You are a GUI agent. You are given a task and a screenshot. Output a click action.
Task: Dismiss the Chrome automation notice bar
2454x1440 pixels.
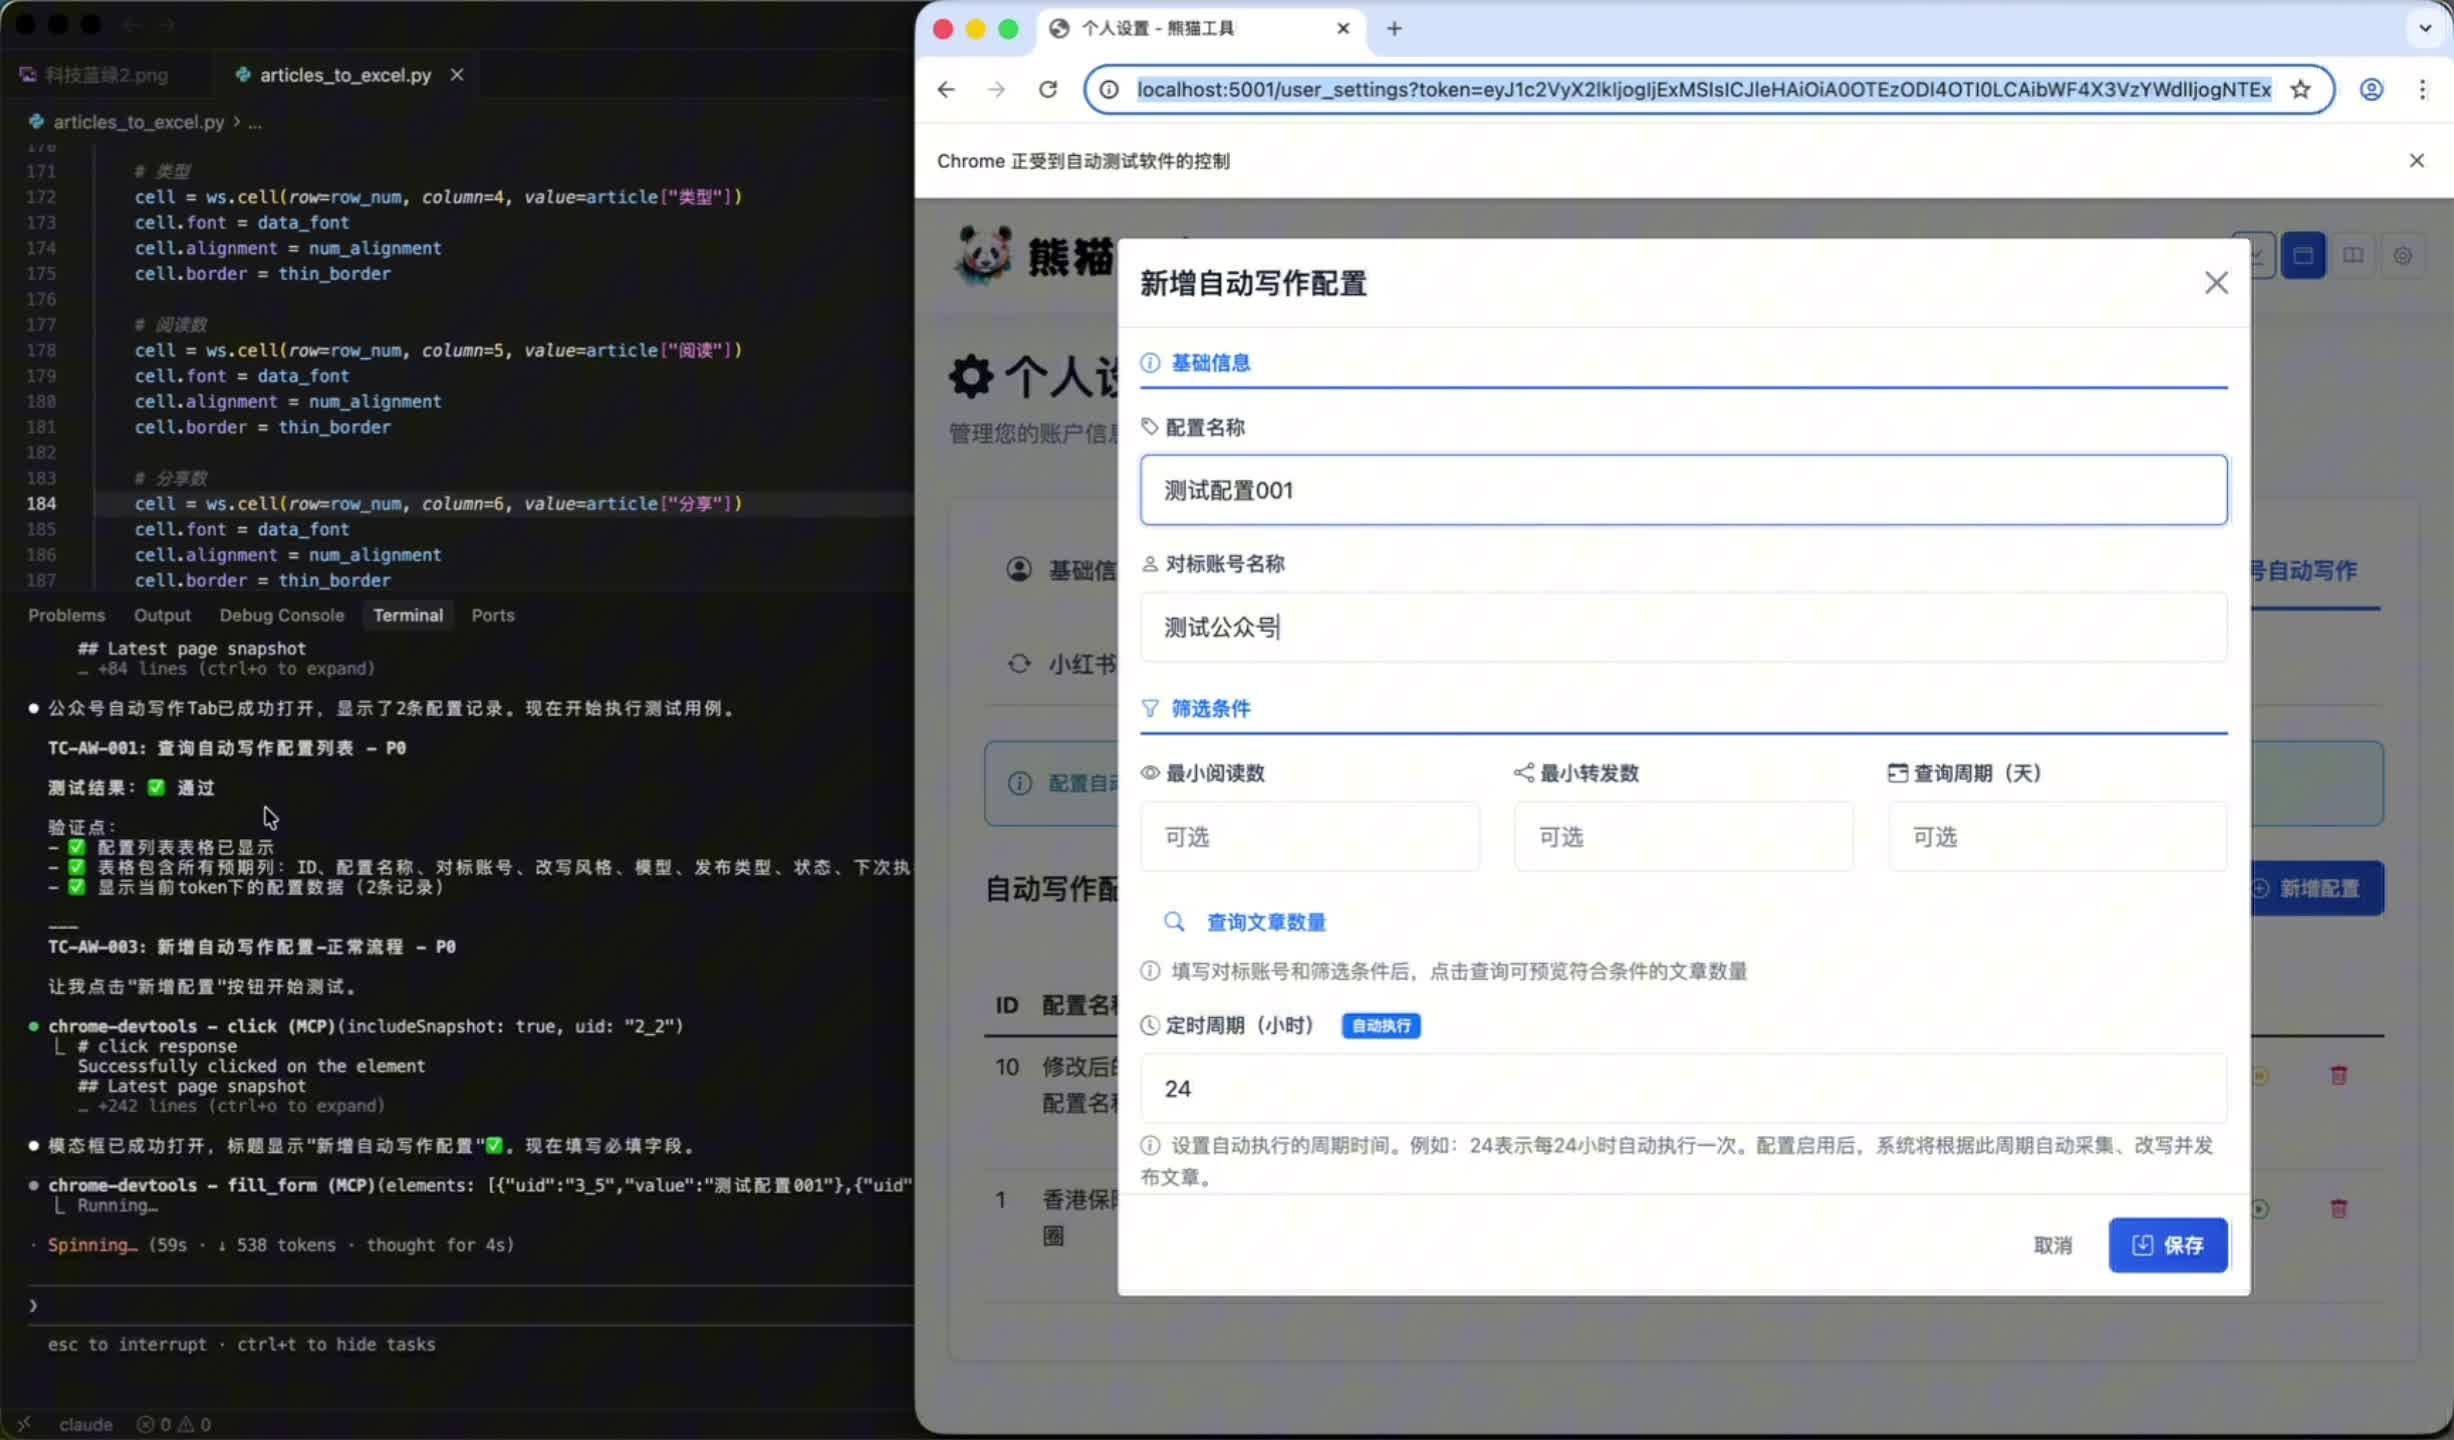2417,161
